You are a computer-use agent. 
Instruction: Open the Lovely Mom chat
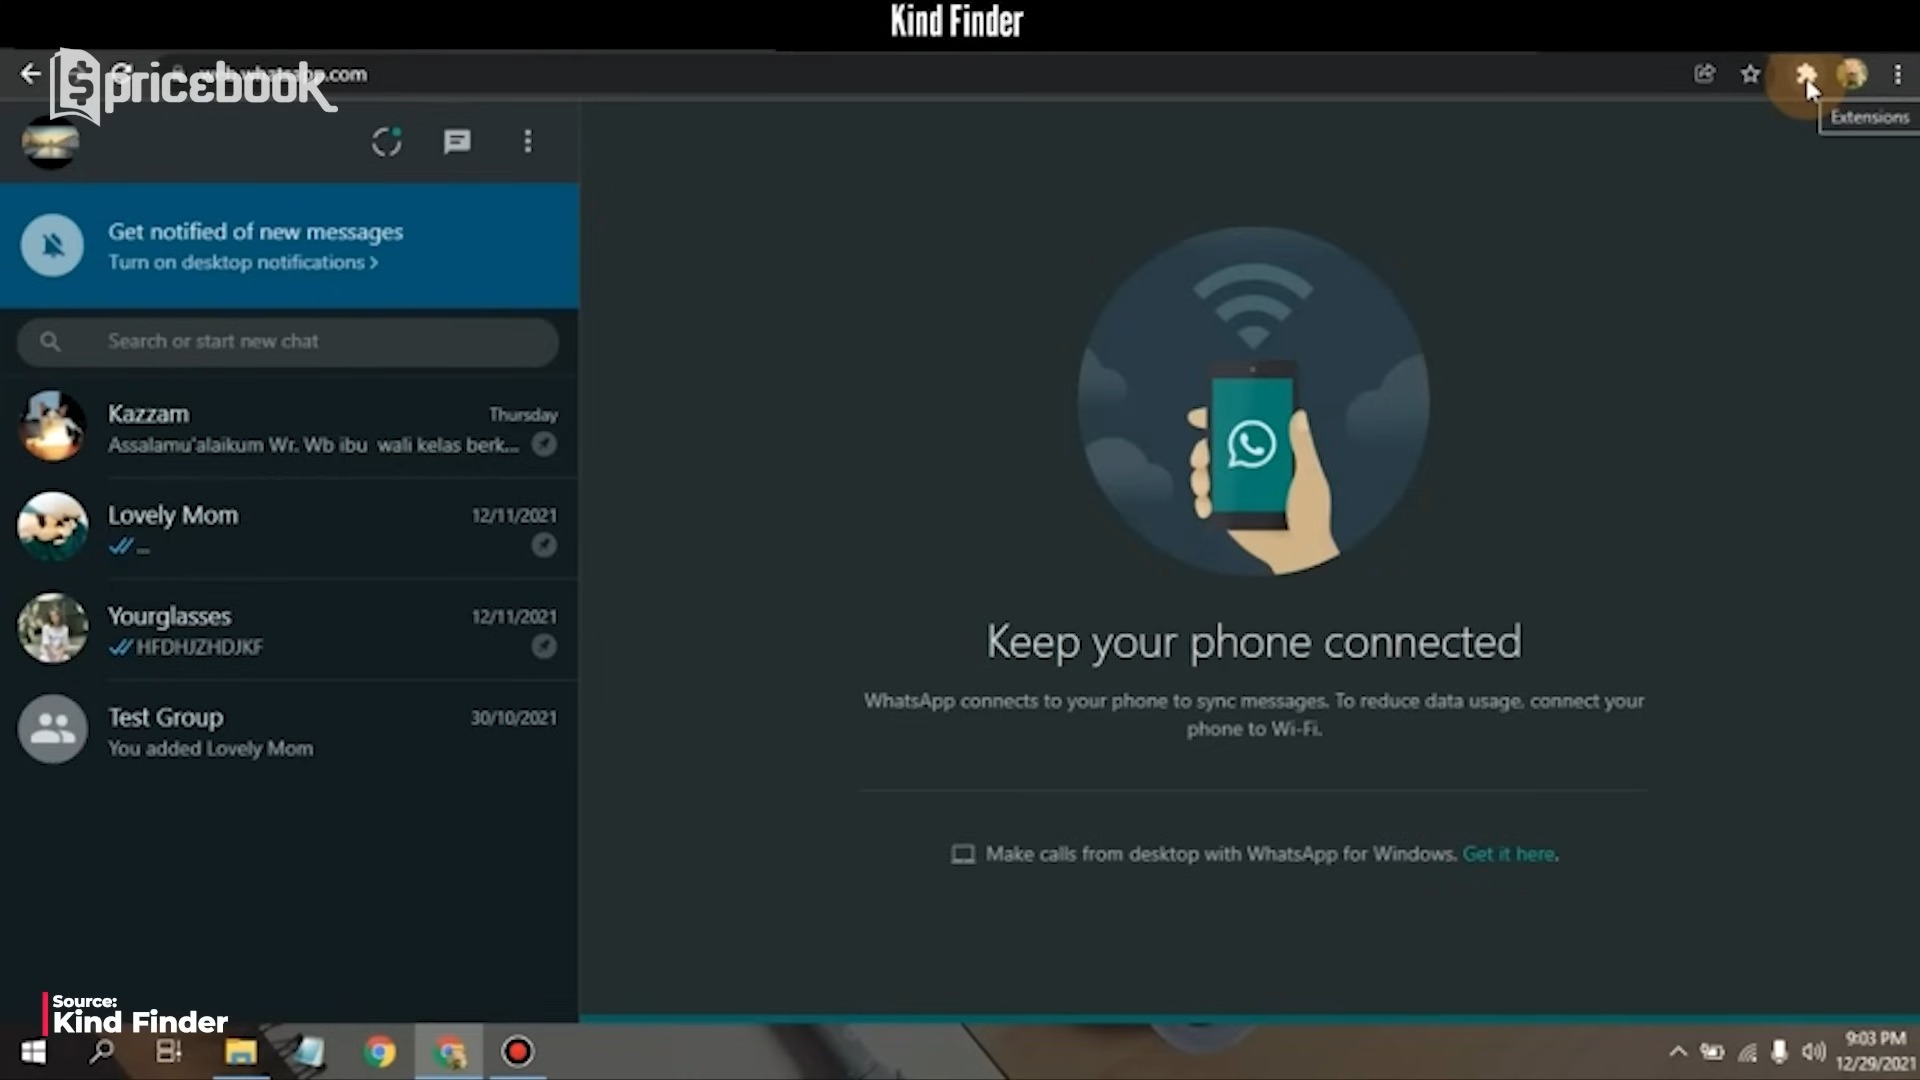(289, 529)
